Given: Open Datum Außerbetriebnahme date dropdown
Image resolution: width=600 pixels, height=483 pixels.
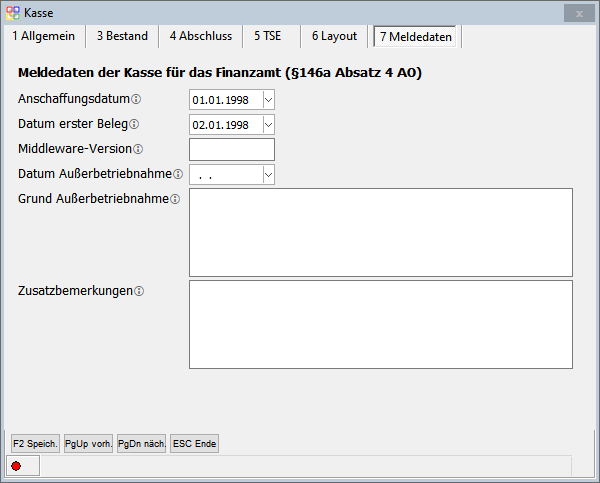Looking at the screenshot, I should coord(267,174).
